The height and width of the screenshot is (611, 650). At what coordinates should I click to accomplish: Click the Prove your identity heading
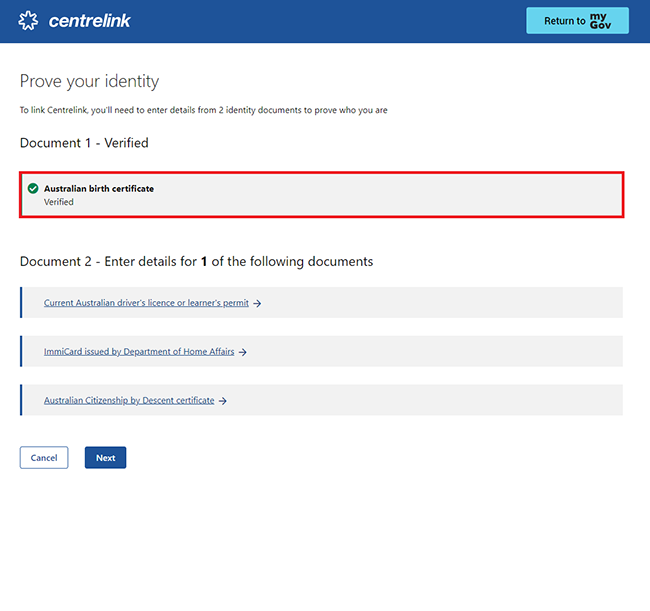89,81
